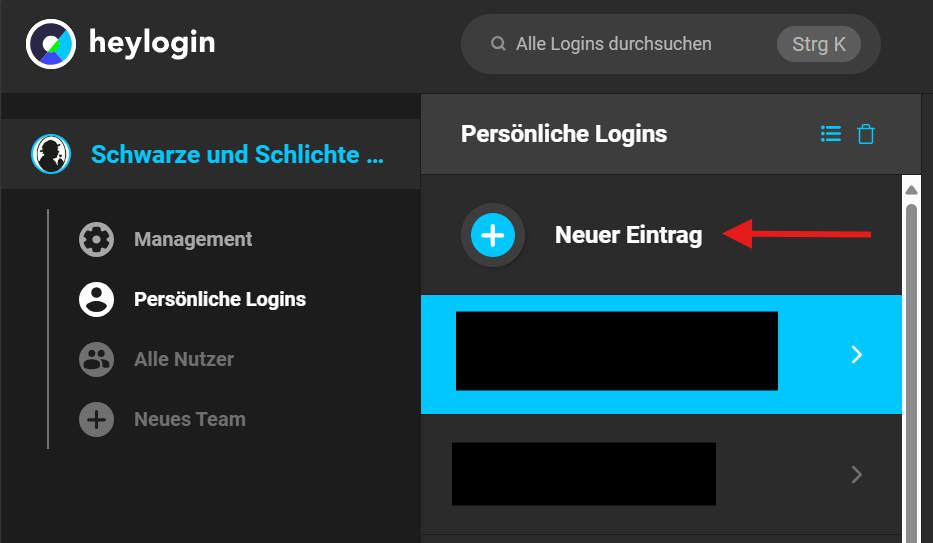Open the list view icon
933x543 pixels.
pyautogui.click(x=830, y=134)
